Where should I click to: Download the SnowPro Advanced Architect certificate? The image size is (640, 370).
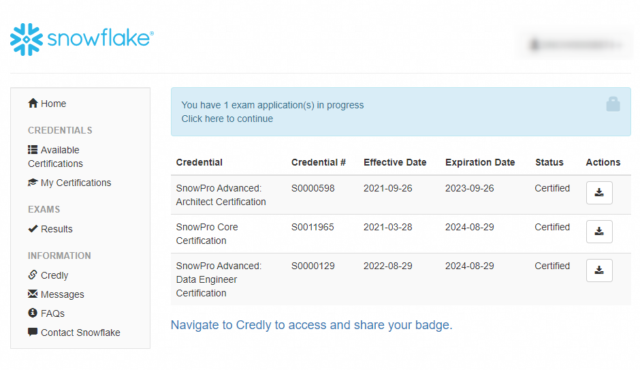coord(599,193)
